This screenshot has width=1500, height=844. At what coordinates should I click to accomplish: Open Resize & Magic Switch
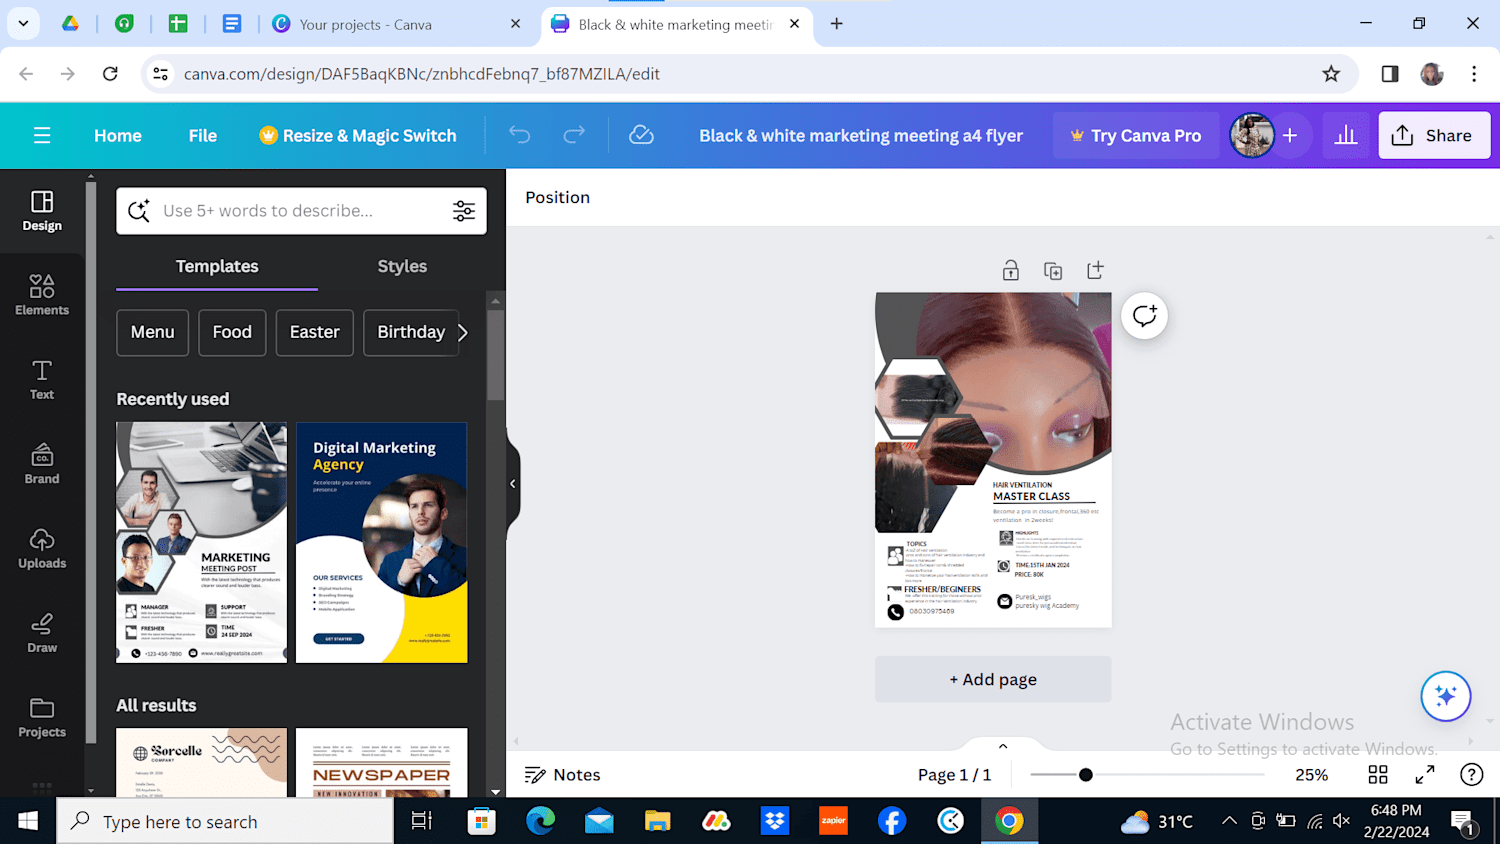click(x=358, y=135)
